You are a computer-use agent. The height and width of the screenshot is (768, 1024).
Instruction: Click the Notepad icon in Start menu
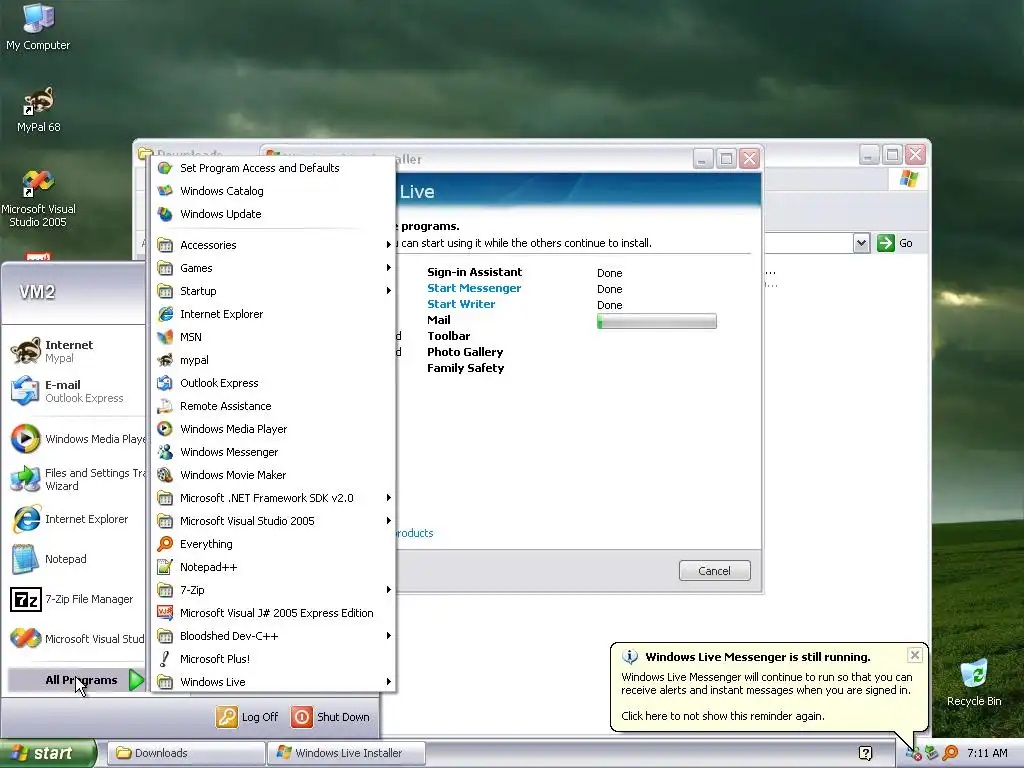point(26,559)
